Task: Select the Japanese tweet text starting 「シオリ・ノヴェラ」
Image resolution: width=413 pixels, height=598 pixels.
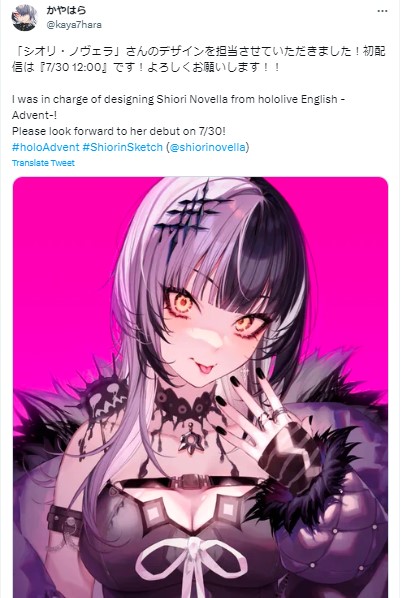Action: (x=199, y=59)
